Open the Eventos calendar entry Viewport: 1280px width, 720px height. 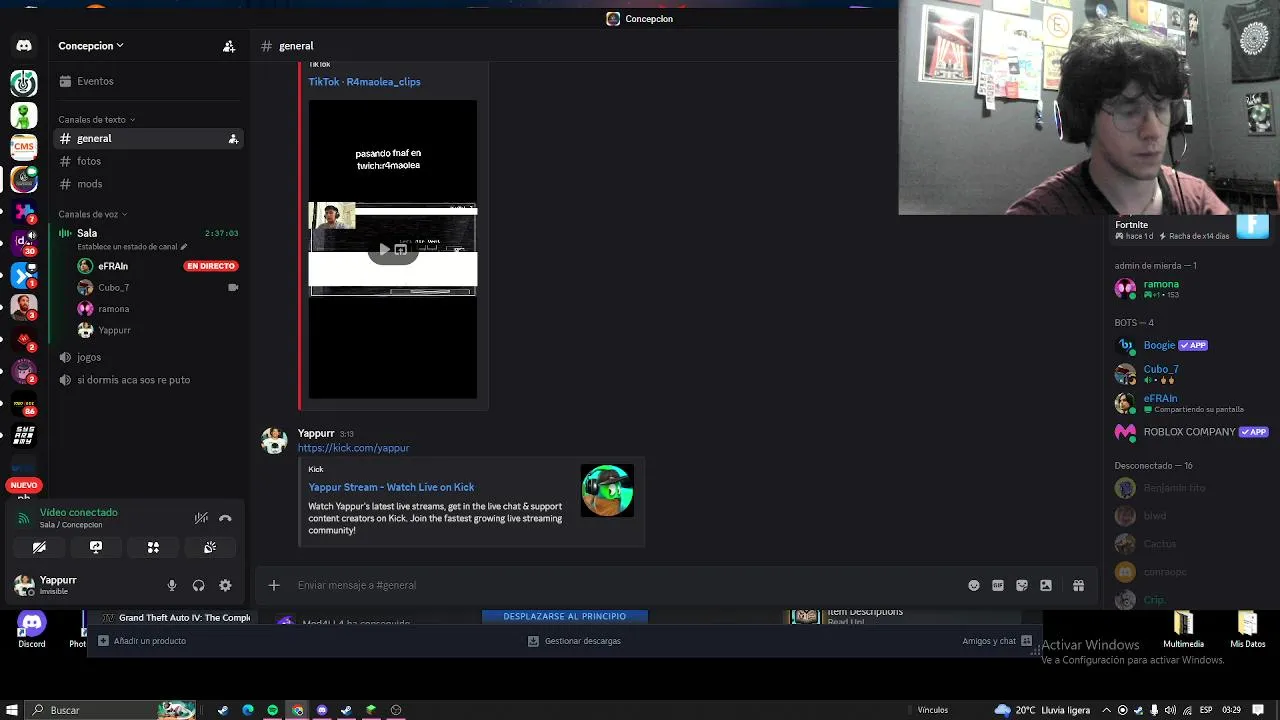(150, 81)
